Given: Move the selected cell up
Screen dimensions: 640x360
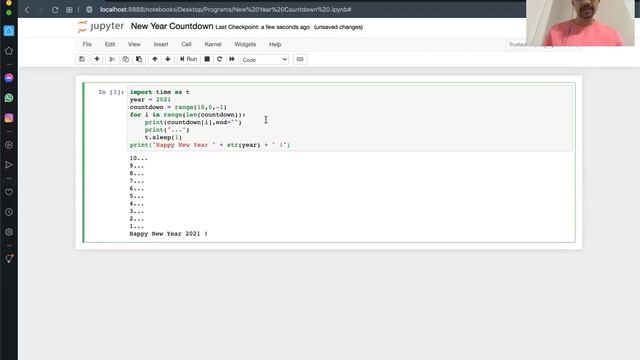Looking at the screenshot, I should (155, 59).
